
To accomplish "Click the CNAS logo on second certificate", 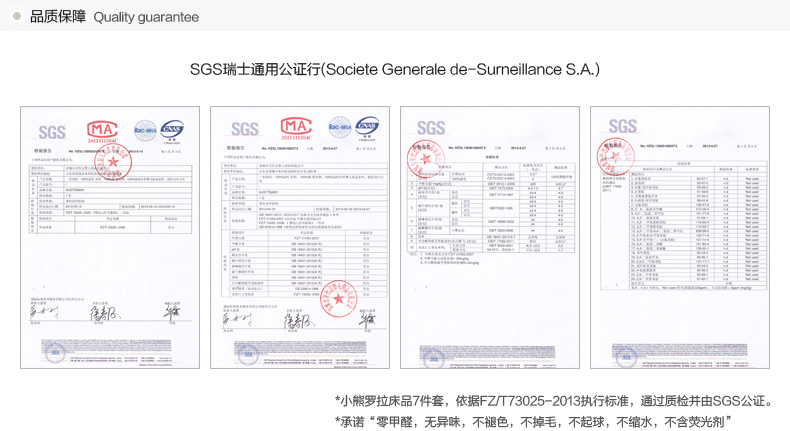I will point(367,127).
